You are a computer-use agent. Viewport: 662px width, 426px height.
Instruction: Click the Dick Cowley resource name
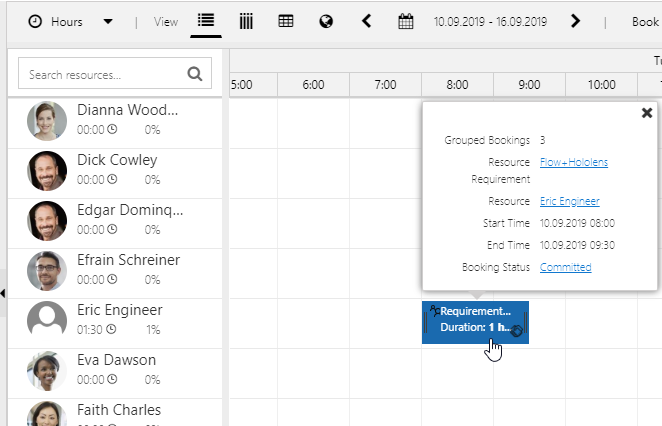(117, 160)
